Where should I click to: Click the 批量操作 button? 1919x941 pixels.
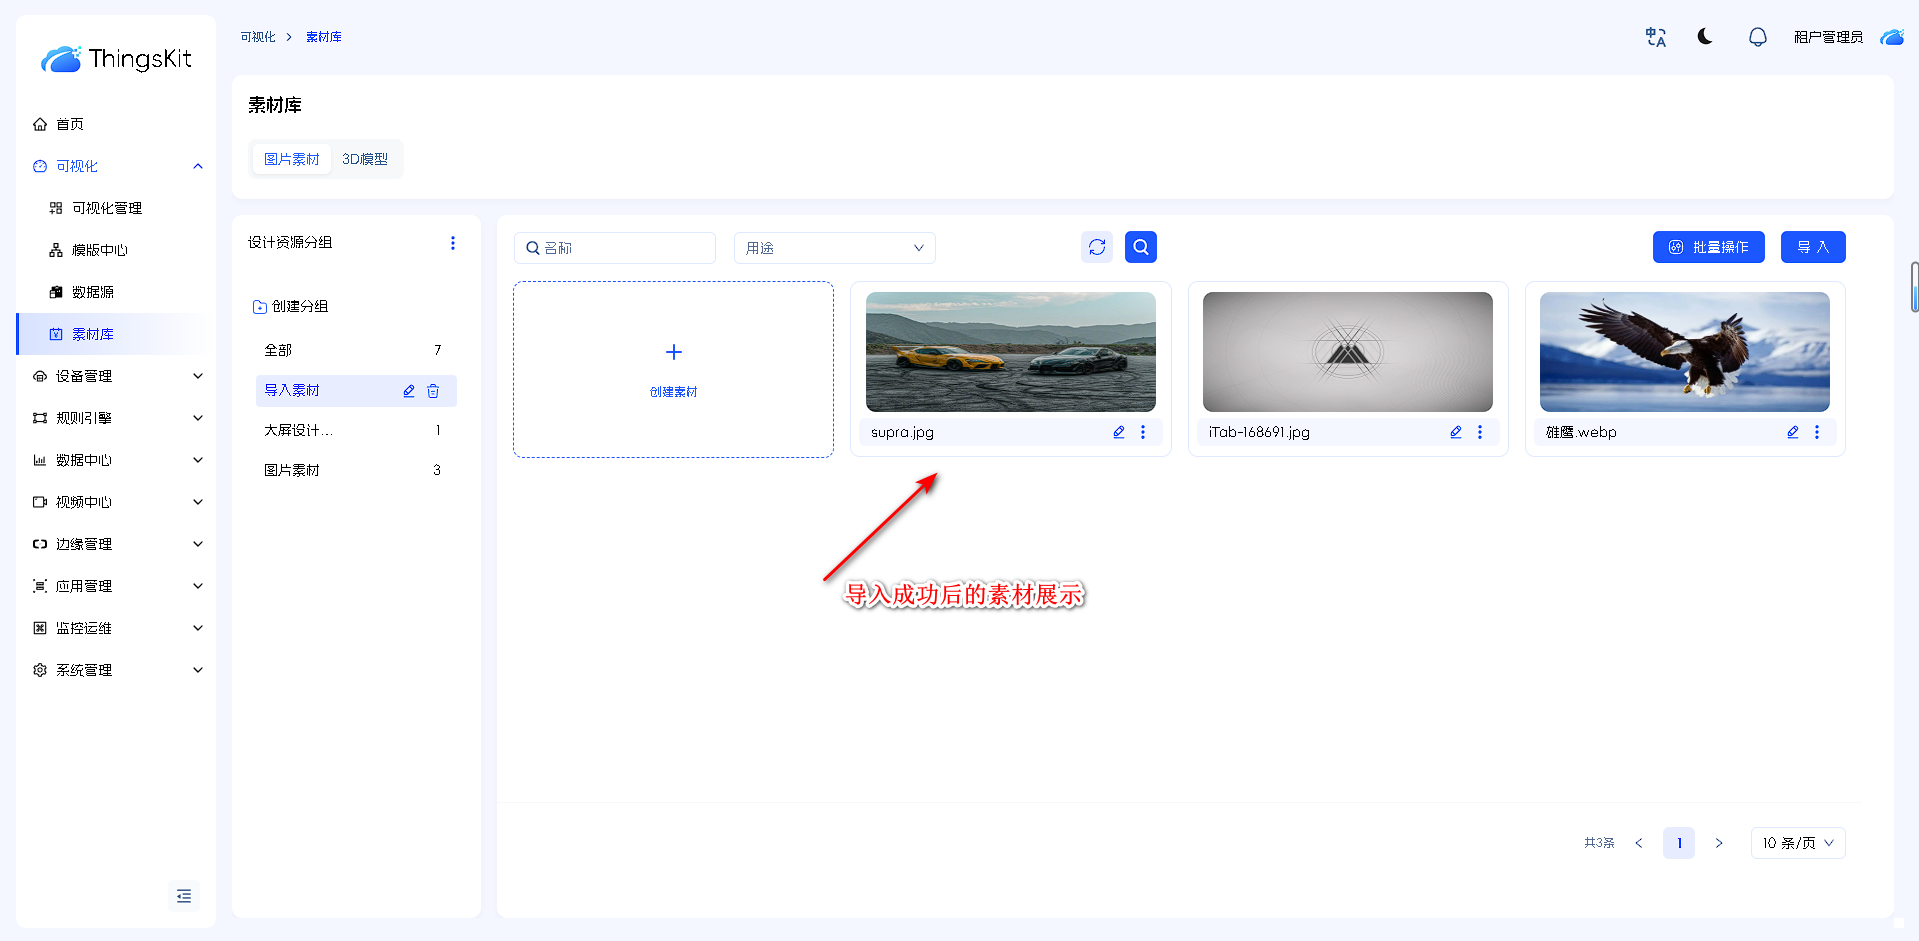pos(1708,247)
